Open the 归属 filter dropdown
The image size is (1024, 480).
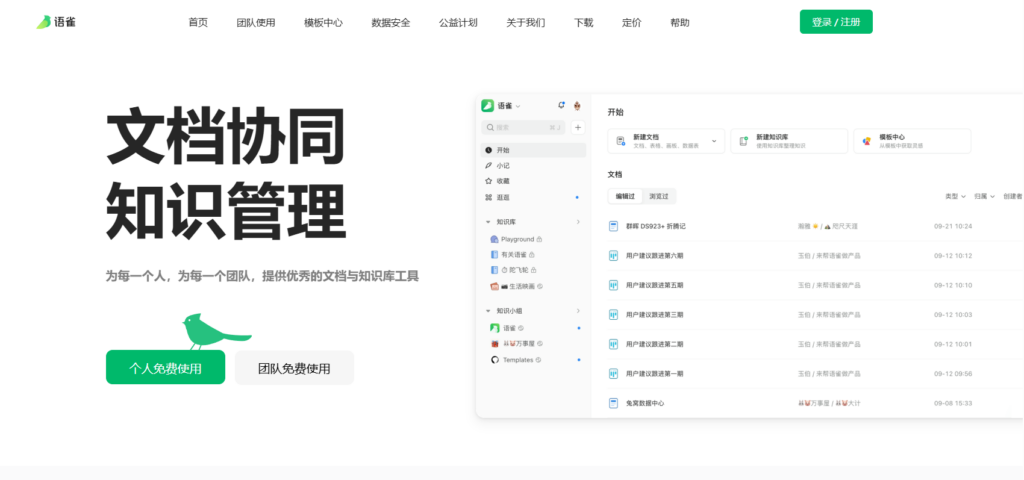984,196
